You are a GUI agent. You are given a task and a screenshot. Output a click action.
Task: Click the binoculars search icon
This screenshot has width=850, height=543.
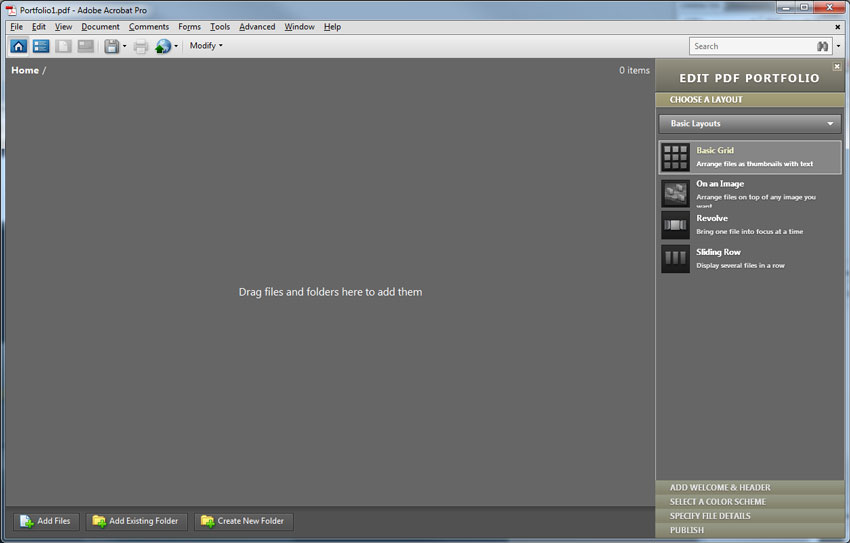[x=823, y=46]
